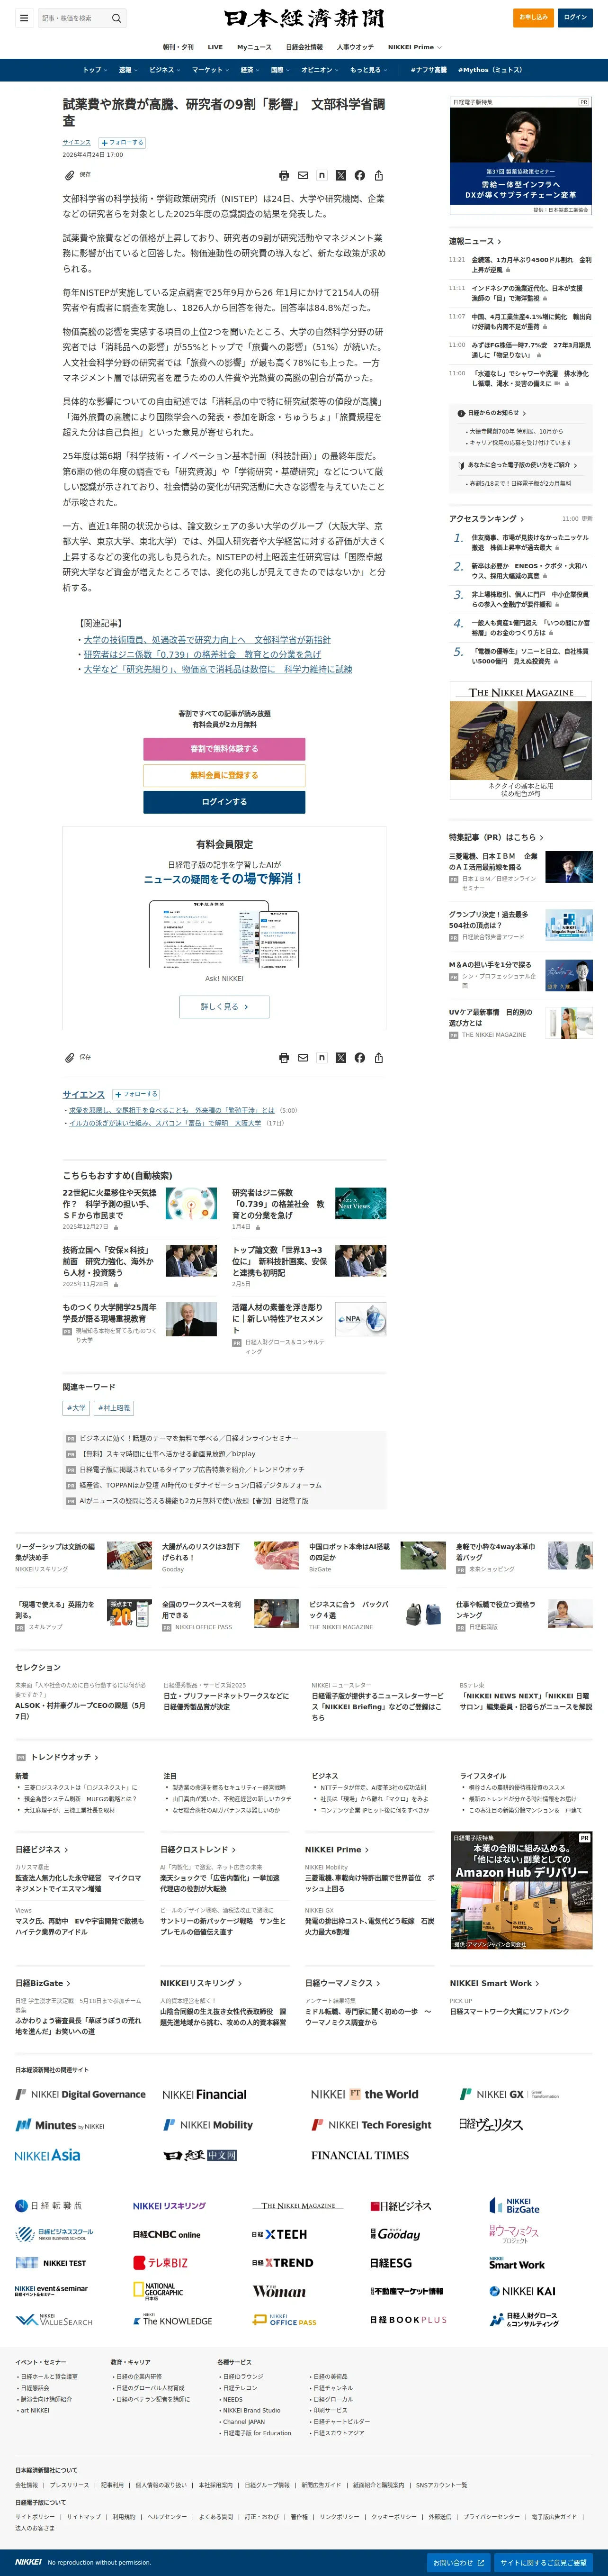The image size is (608, 2576).
Task: Open the NIKKEI Tech Foresight logo
Action: tap(371, 2124)
